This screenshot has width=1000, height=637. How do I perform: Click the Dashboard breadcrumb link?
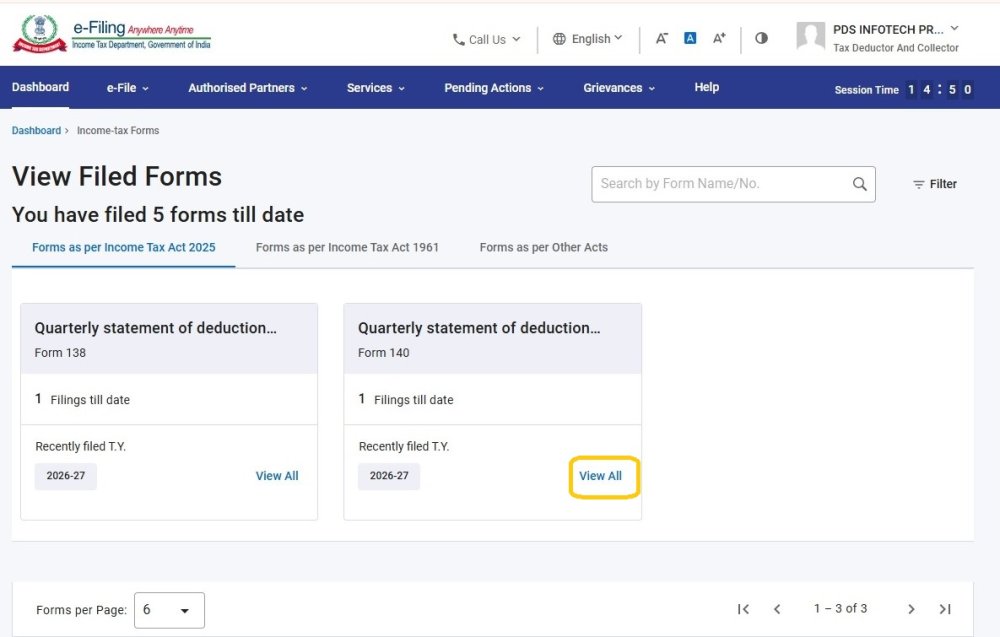(x=36, y=131)
